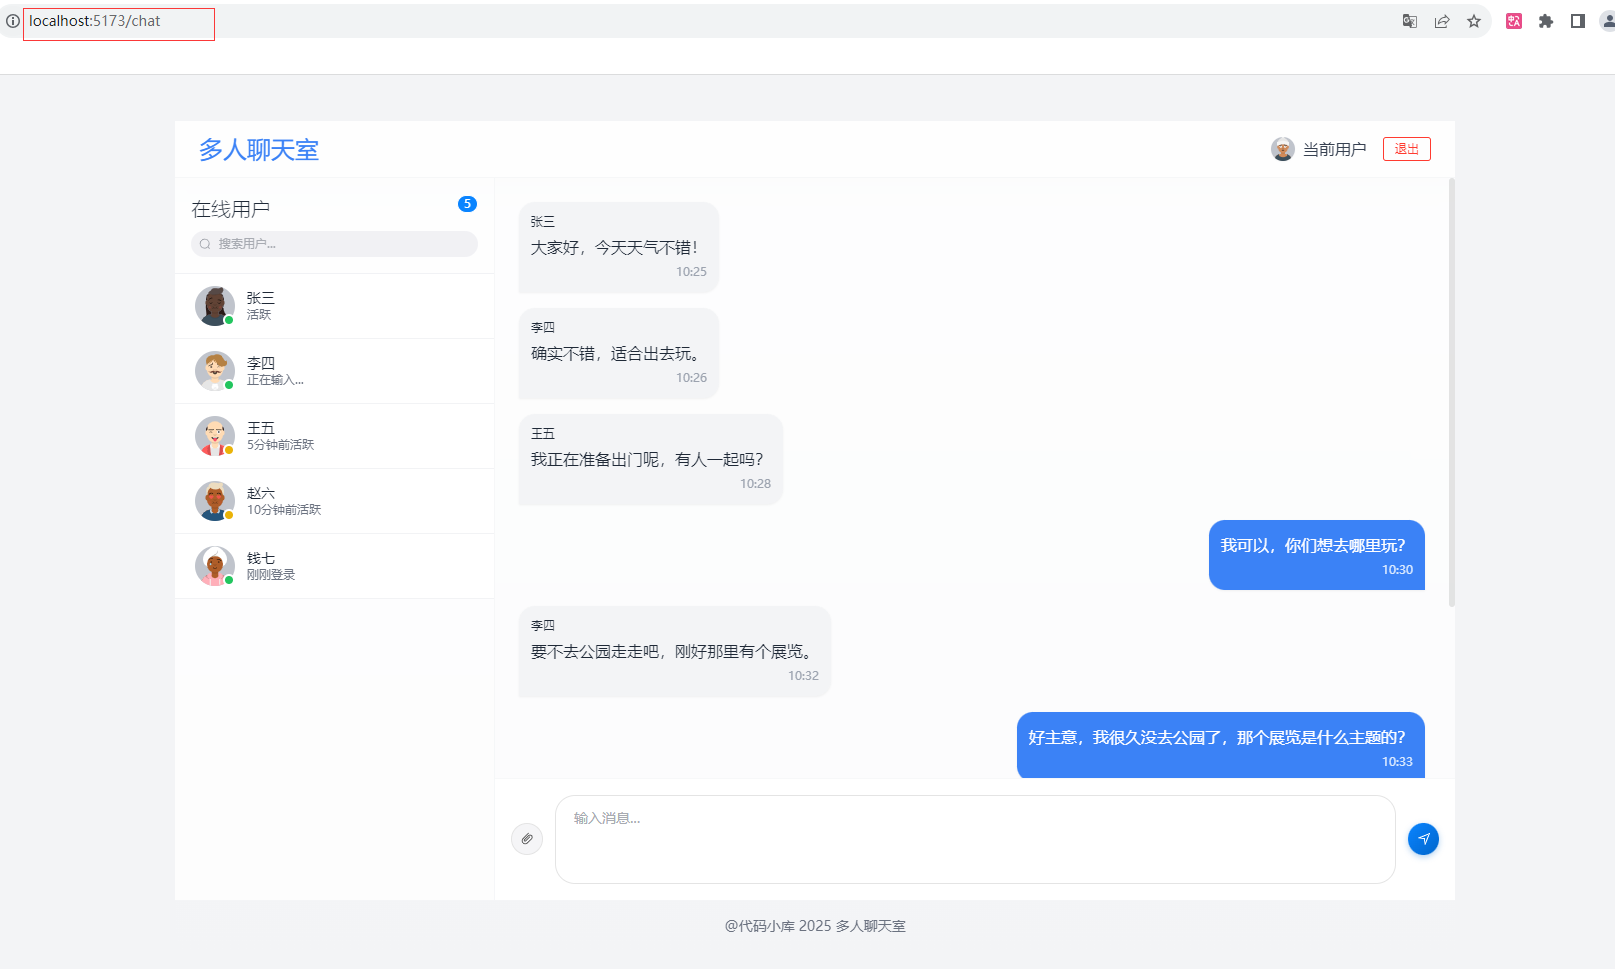Click the 10:25 timestamp
Viewport: 1615px width, 969px height.
pyautogui.click(x=691, y=272)
